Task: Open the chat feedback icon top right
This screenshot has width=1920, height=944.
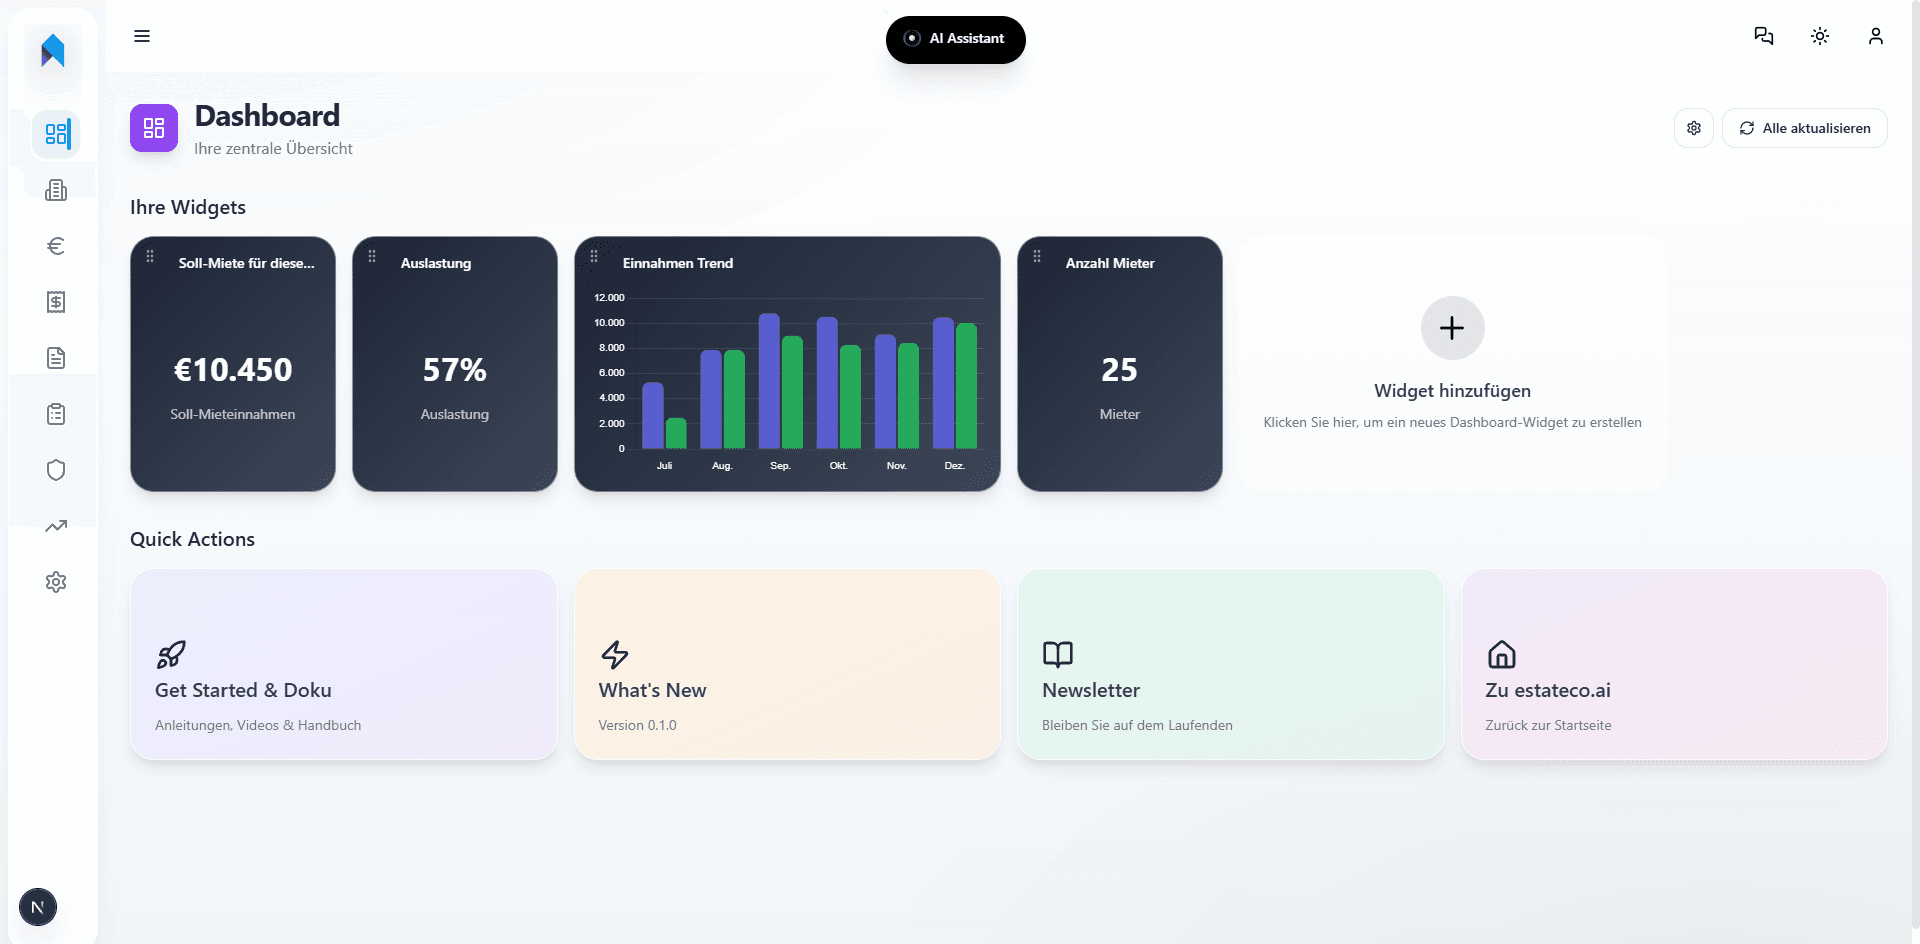Action: point(1763,36)
